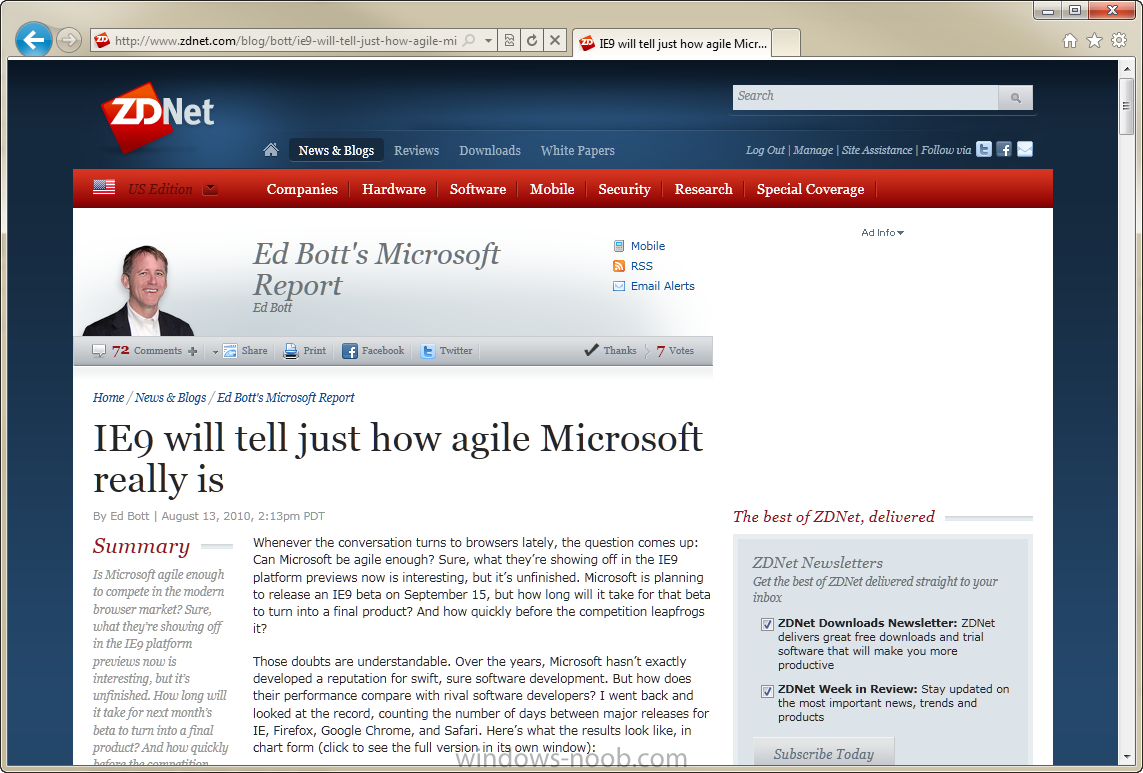Expand the Ad Info dropdown

[x=883, y=233]
